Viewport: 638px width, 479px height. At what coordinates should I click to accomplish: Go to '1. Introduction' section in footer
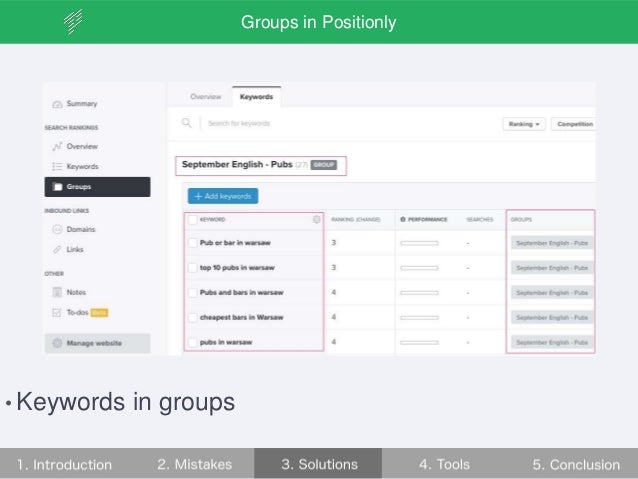click(x=64, y=464)
